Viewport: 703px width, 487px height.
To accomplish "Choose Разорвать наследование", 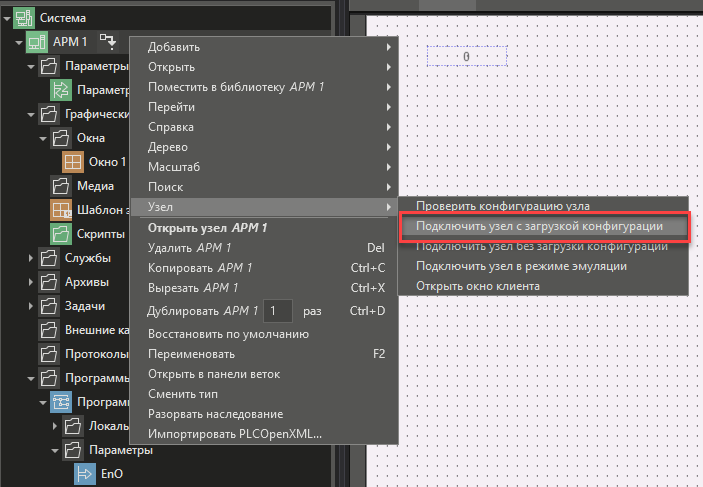I will (x=264, y=414).
